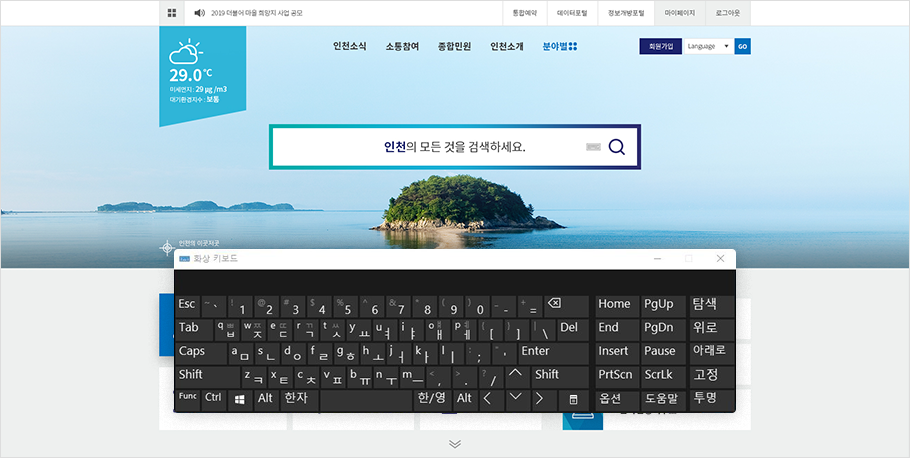
Task: Open the Language dropdown
Action: point(708,46)
